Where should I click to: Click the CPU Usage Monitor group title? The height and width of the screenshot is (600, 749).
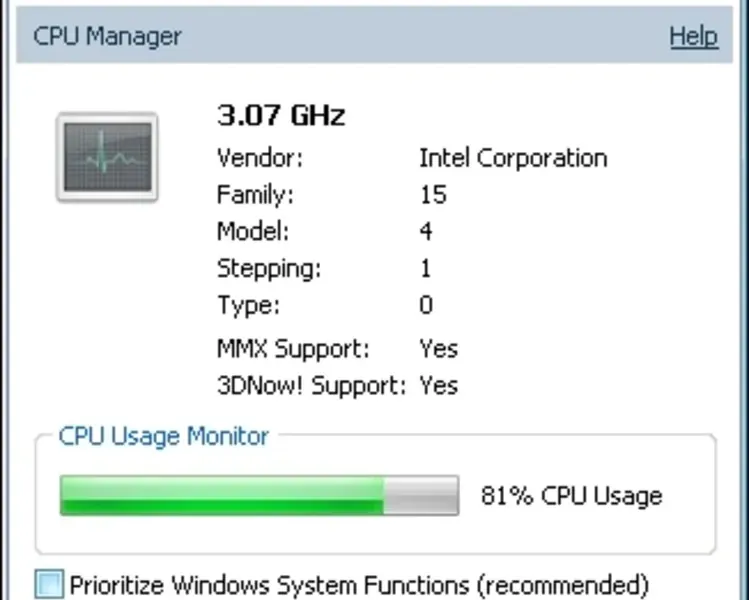pyautogui.click(x=163, y=437)
